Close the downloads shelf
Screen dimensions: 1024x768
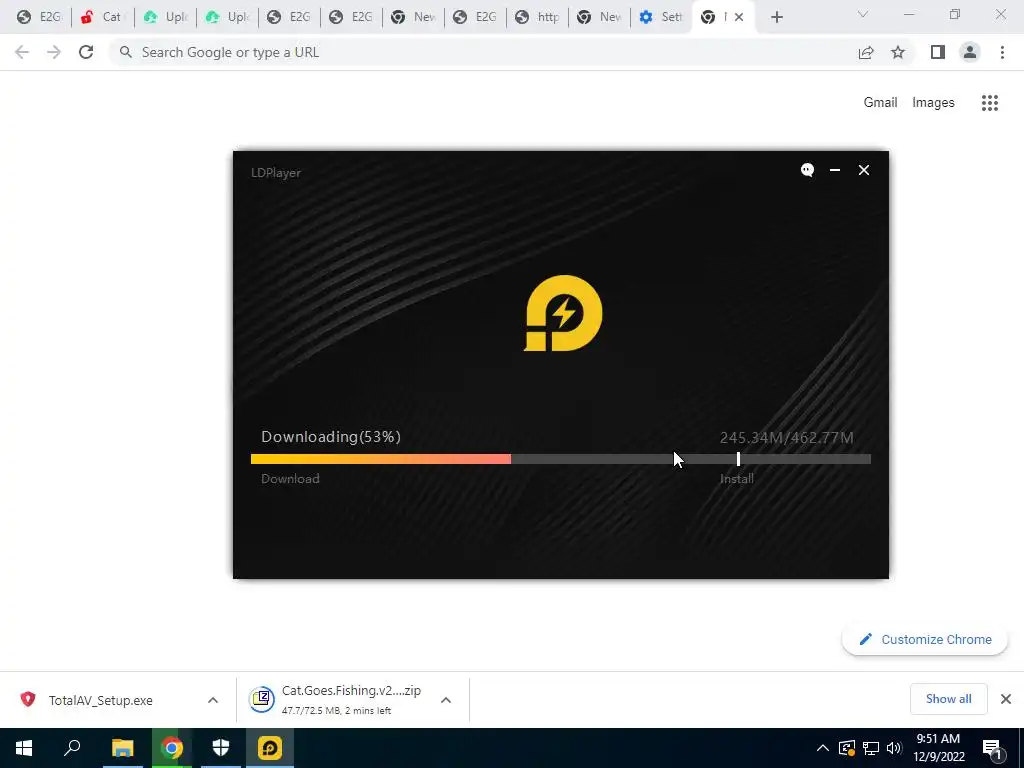click(x=1006, y=699)
